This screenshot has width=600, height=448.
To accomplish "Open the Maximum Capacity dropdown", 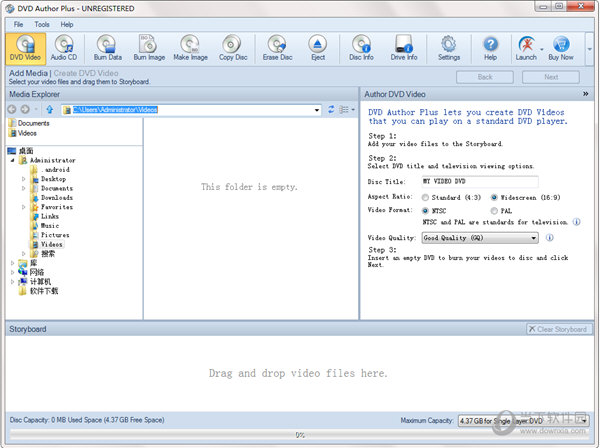I will pyautogui.click(x=523, y=421).
